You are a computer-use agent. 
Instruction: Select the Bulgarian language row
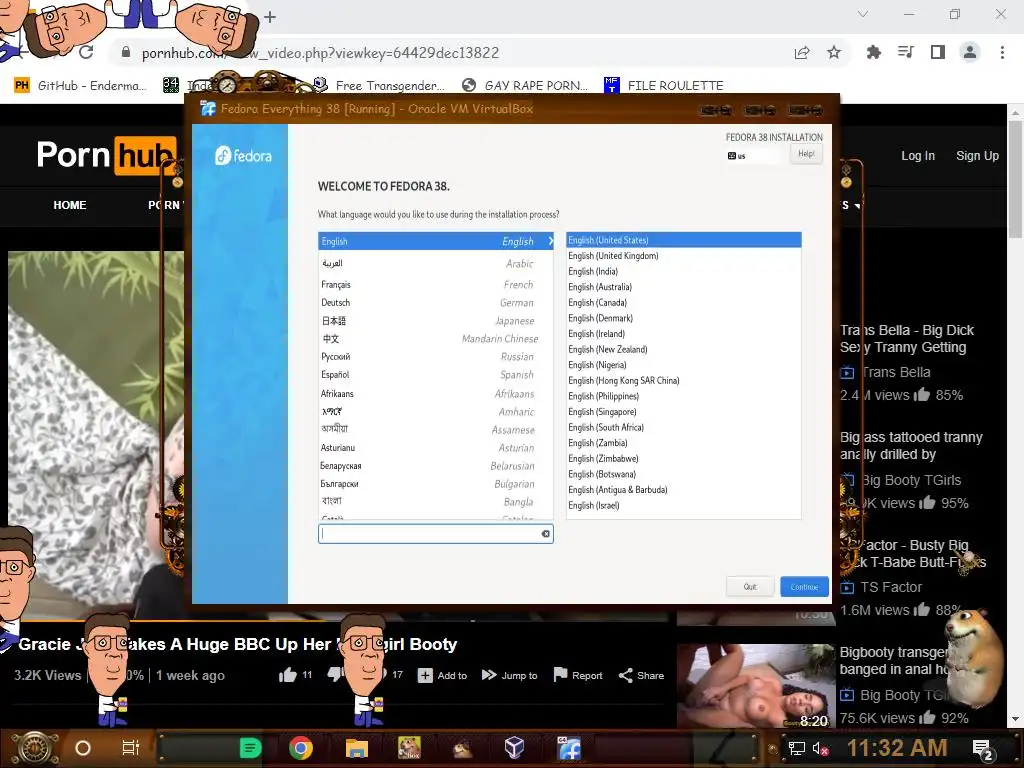pos(436,484)
